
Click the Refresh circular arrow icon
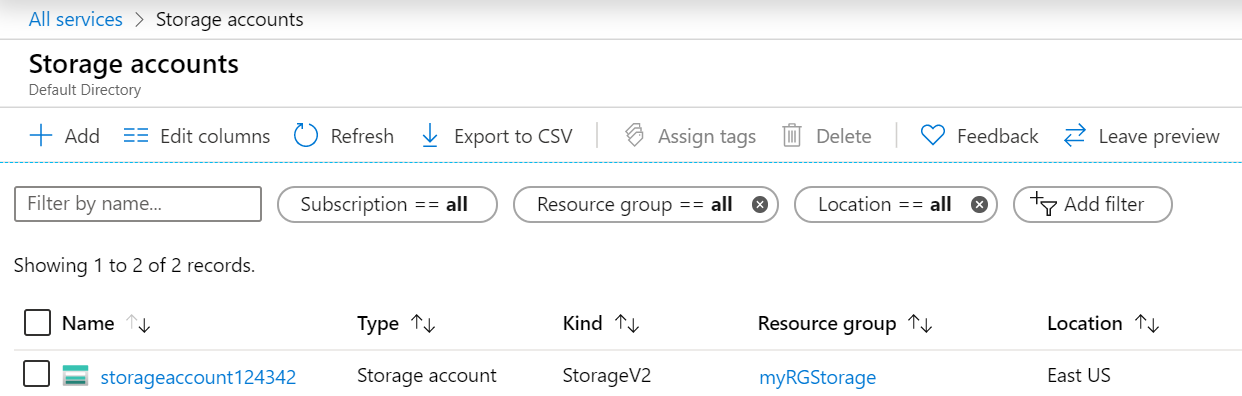click(306, 136)
